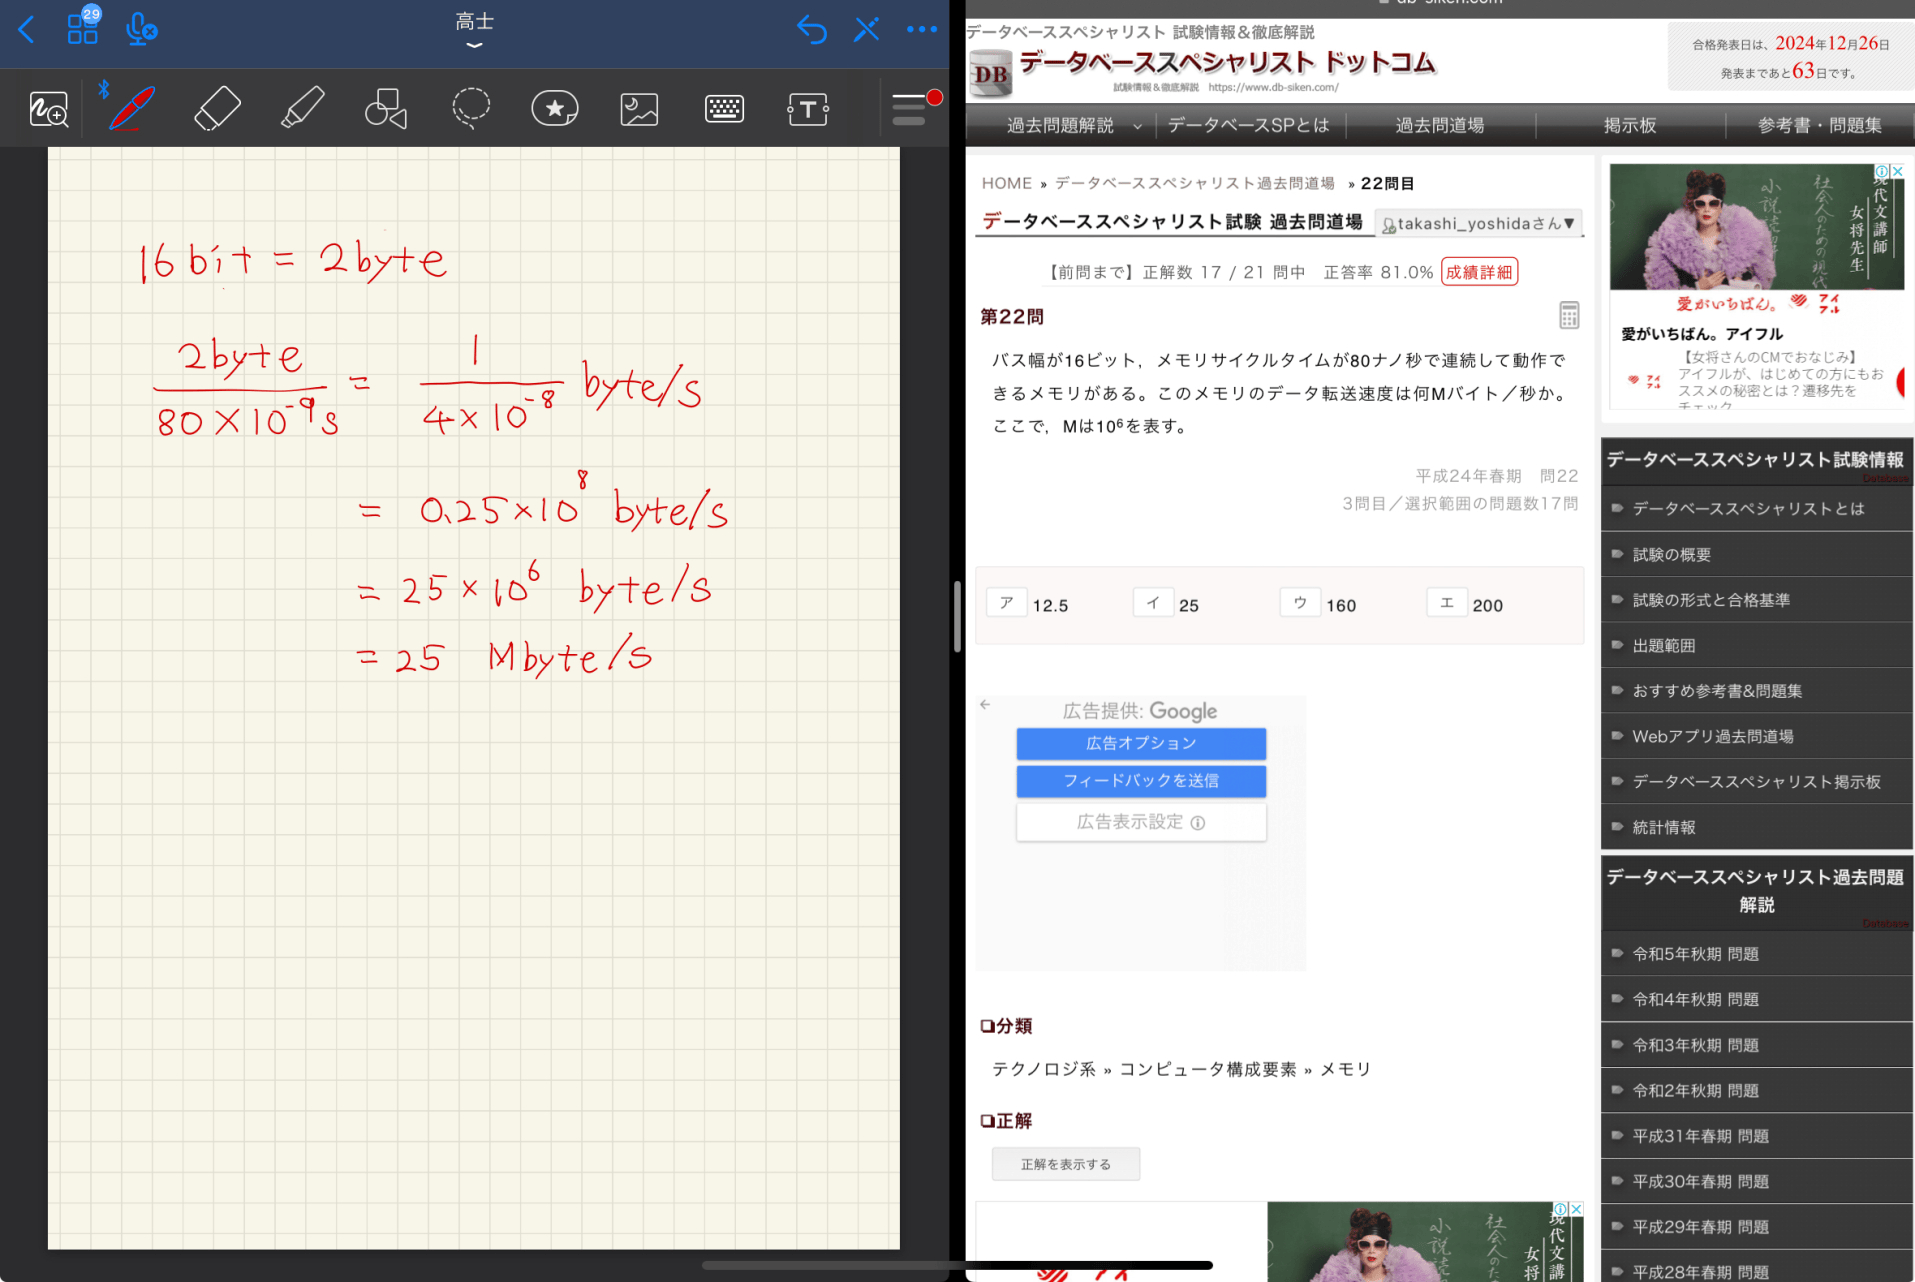
Task: Select answer option エ 200
Action: [x=1446, y=603]
